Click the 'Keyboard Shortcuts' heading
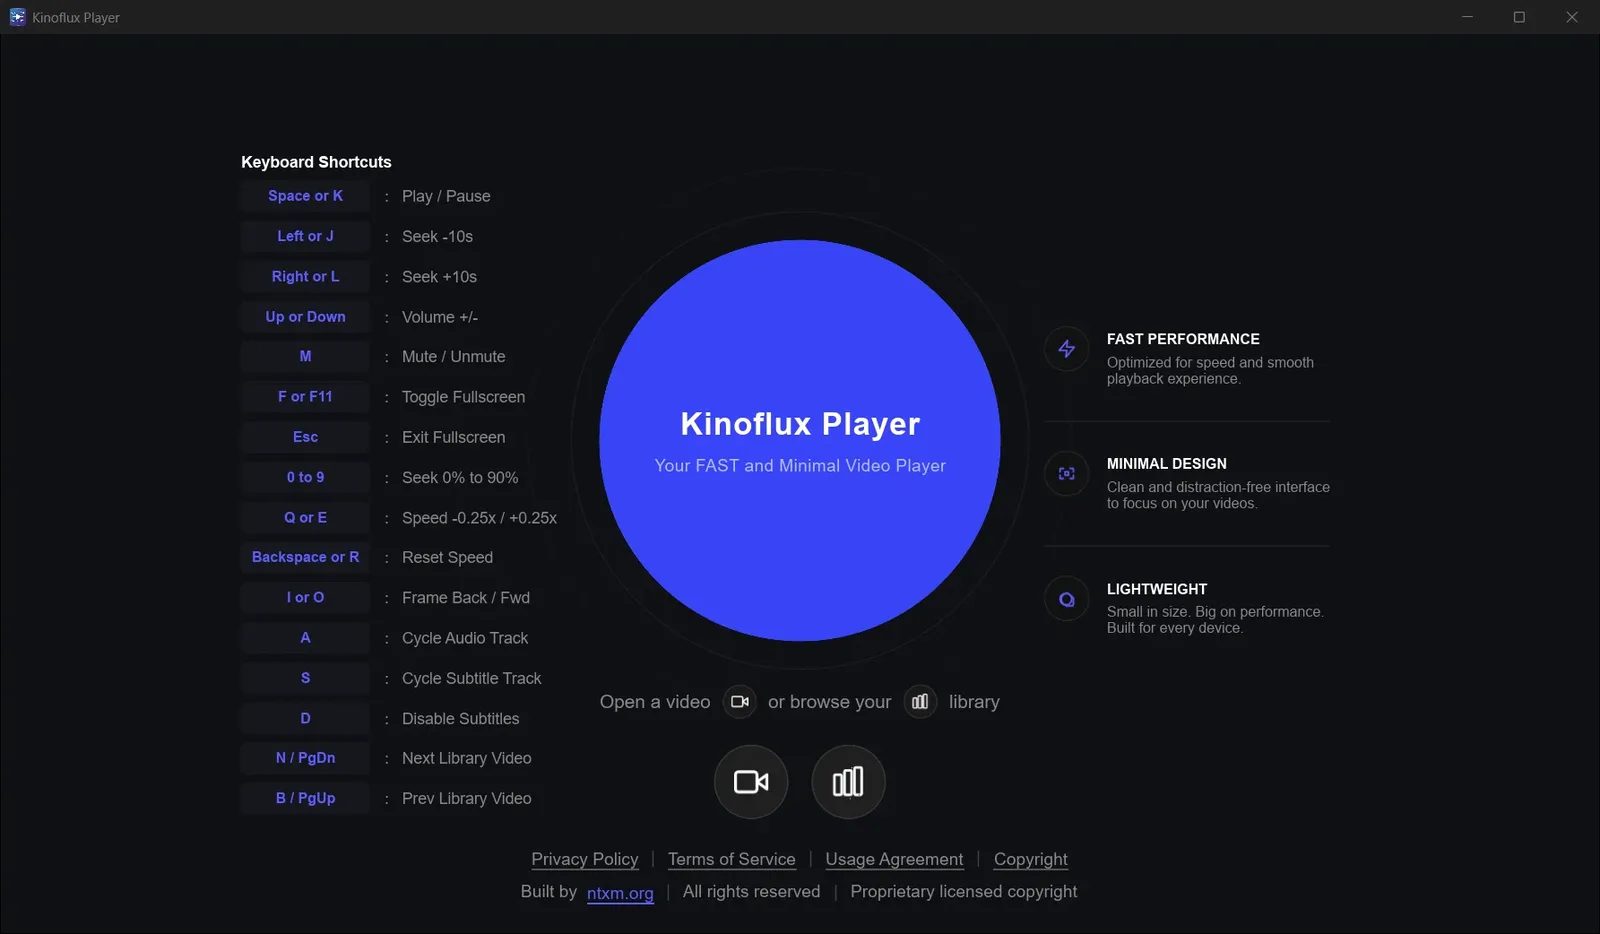The width and height of the screenshot is (1600, 934). [316, 162]
